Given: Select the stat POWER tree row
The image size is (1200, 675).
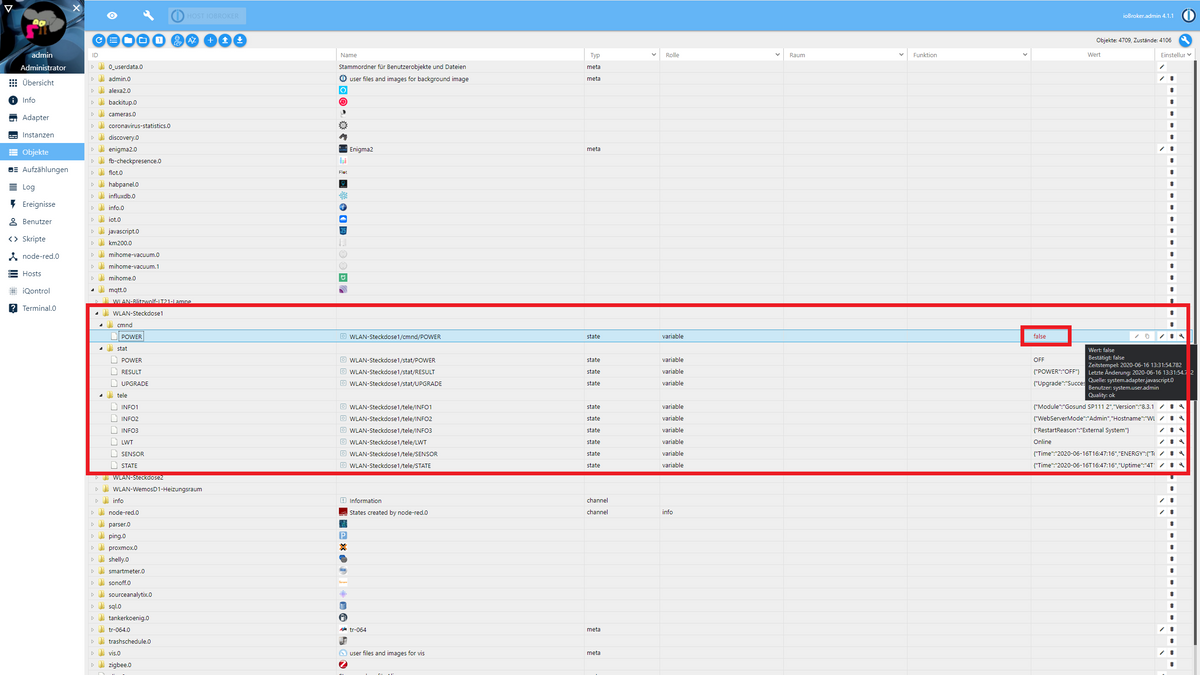Looking at the screenshot, I should 131,360.
